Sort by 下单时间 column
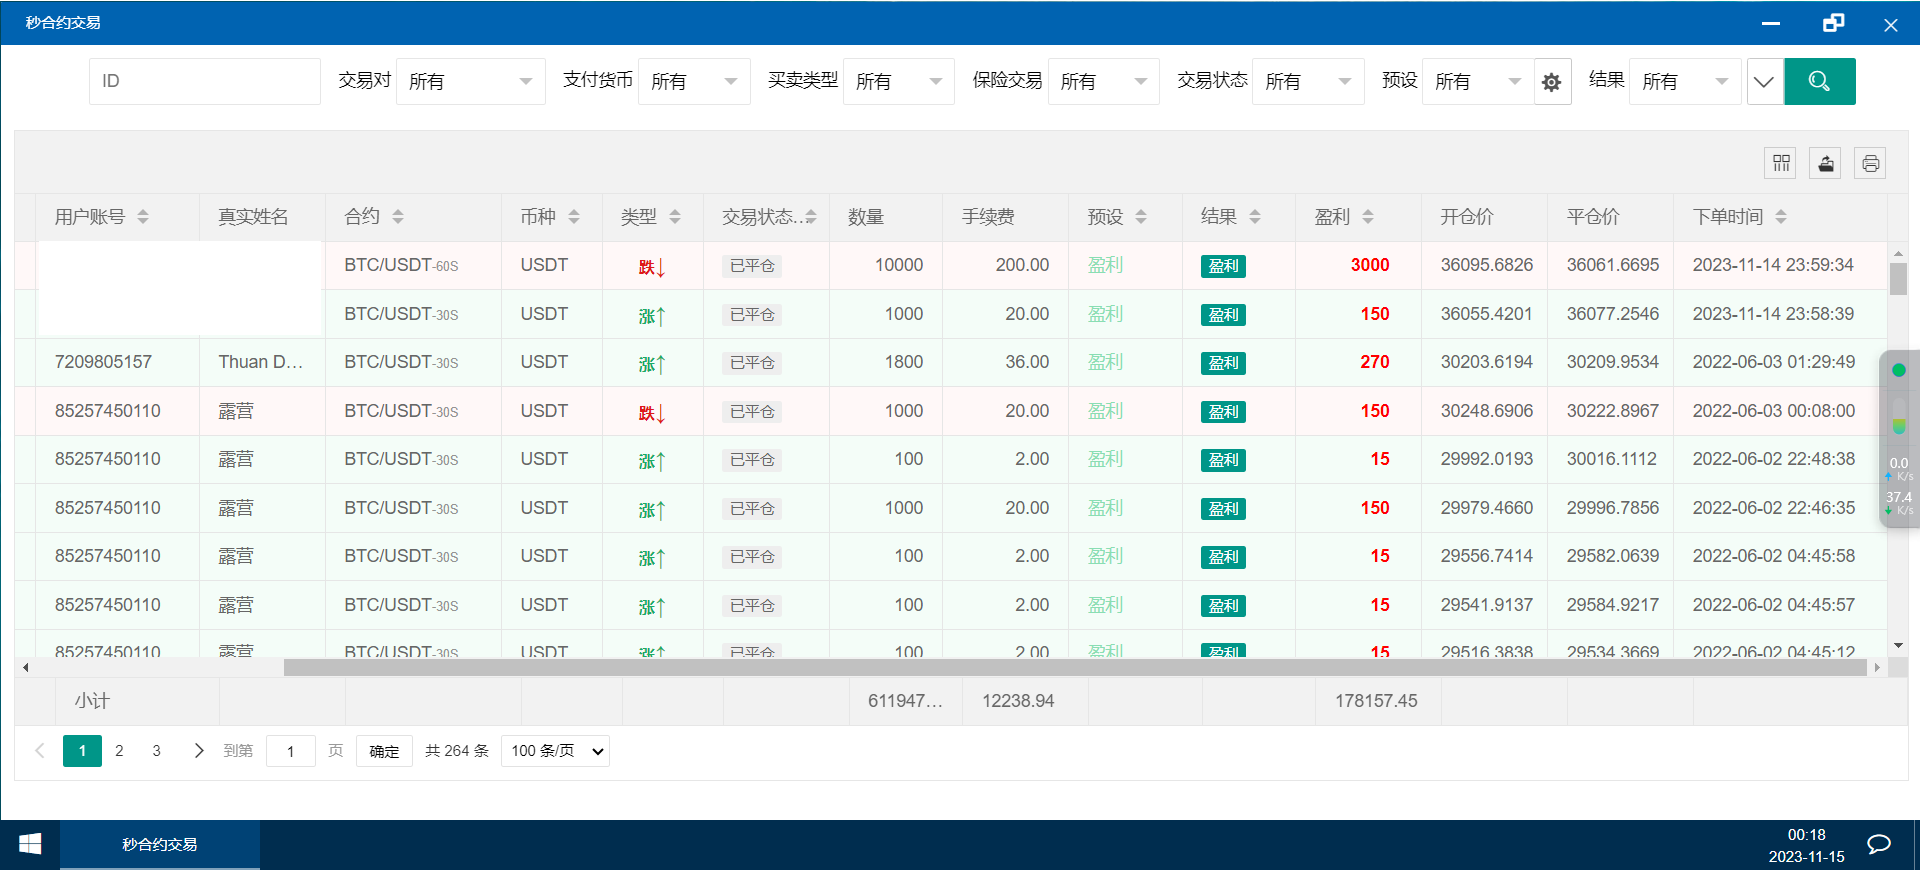This screenshot has width=1920, height=870. pos(1781,217)
